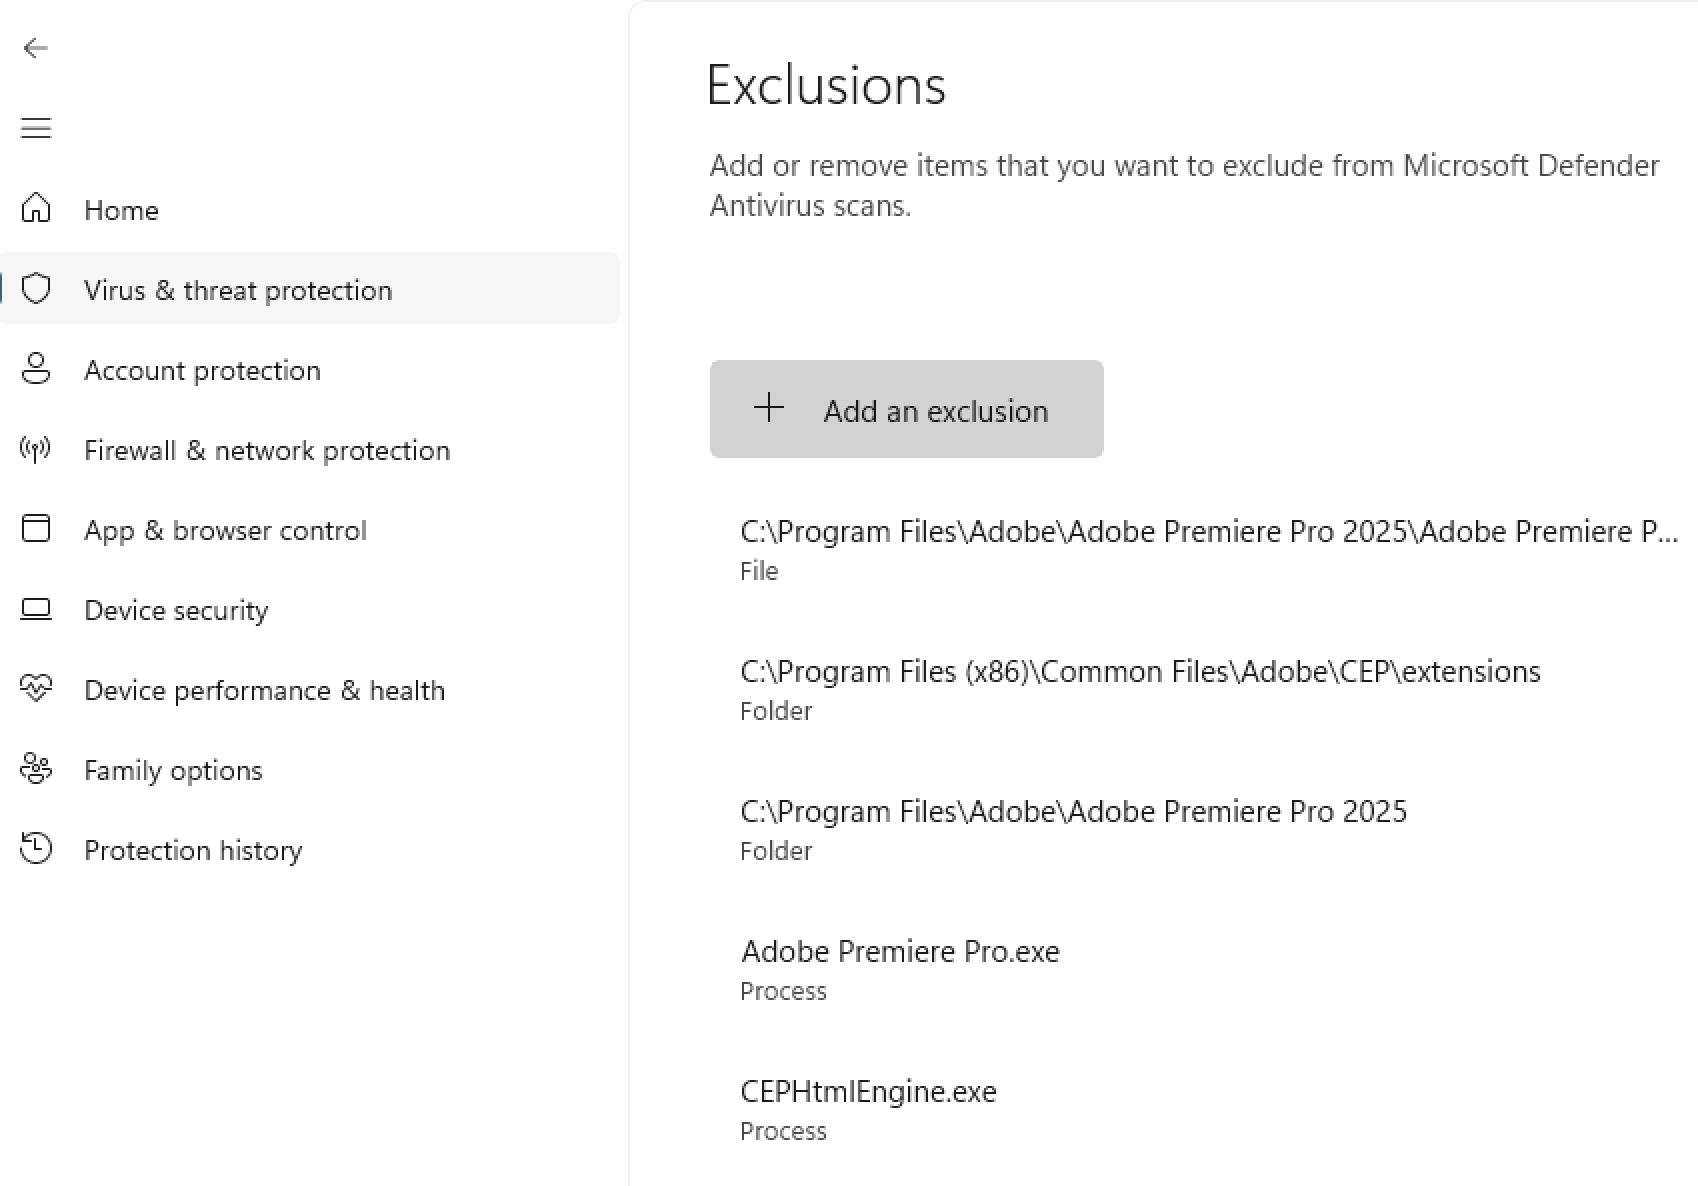Image resolution: width=1698 pixels, height=1186 pixels.
Task: Click the Account protection person icon
Action: [36, 369]
